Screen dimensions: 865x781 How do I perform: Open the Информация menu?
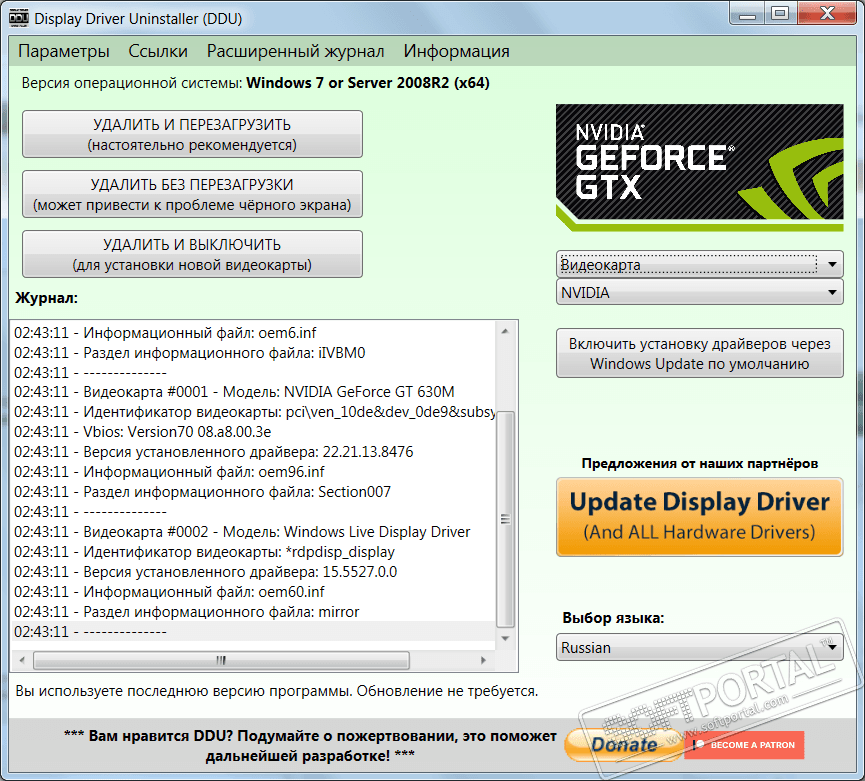[x=456, y=51]
